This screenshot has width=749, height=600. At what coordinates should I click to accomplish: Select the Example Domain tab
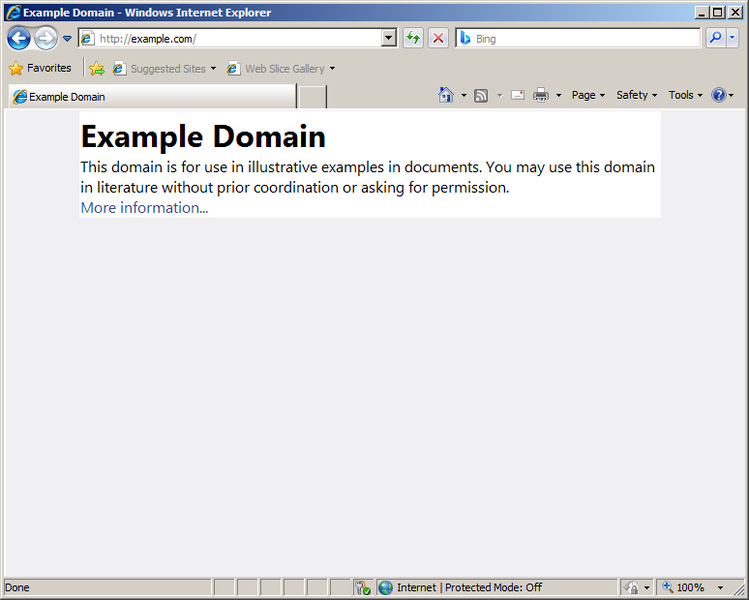coord(152,96)
